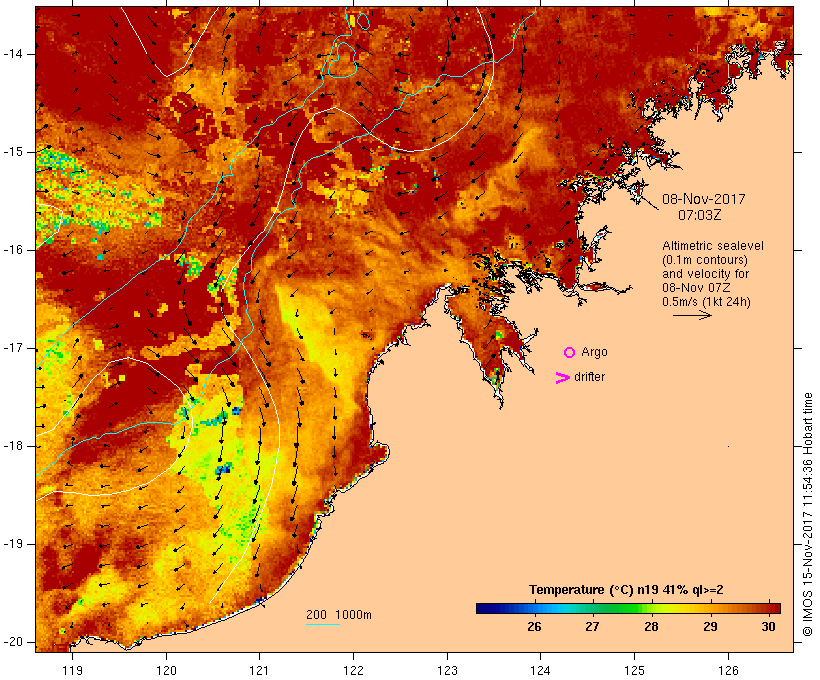
Task: Click the 28 label on temperature scale
Action: (x=651, y=626)
